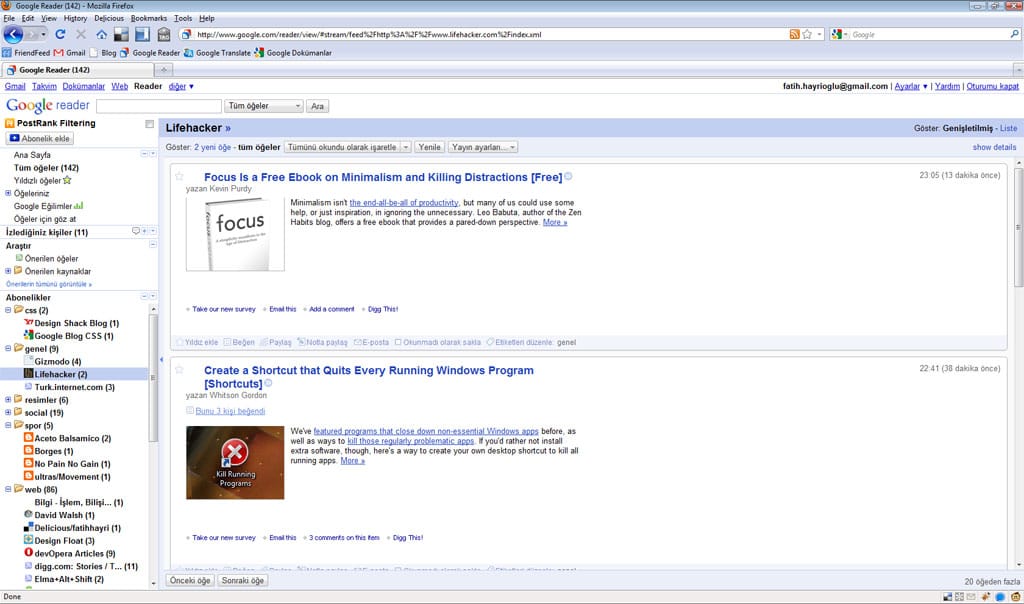Click the 'Sonraki öğe' button
Viewport: 1024px width, 604px height.
(242, 580)
